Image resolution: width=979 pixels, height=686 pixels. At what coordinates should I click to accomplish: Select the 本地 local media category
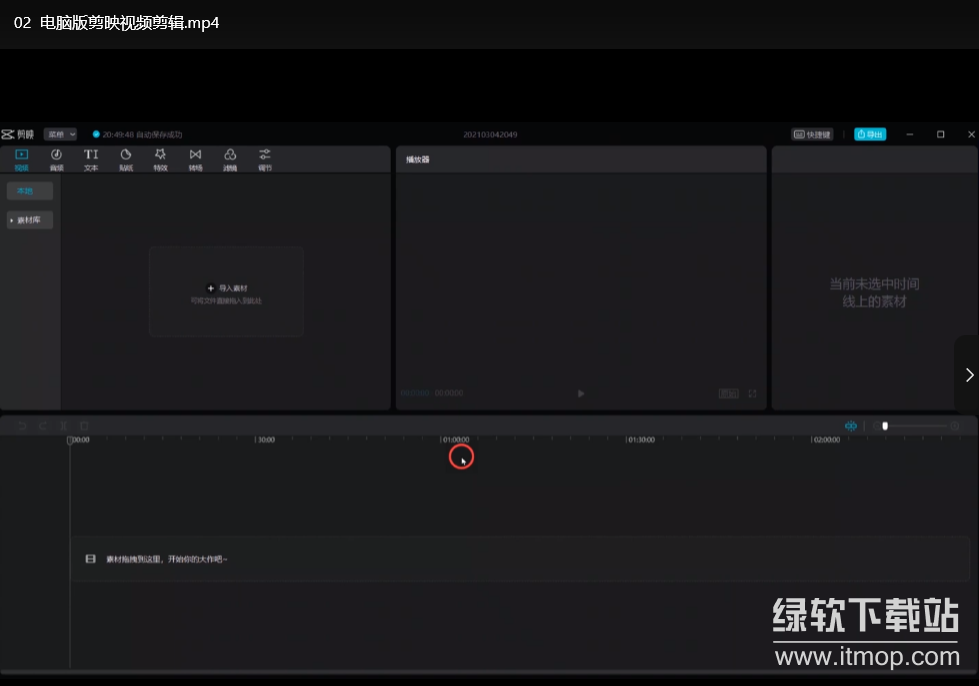[29, 191]
